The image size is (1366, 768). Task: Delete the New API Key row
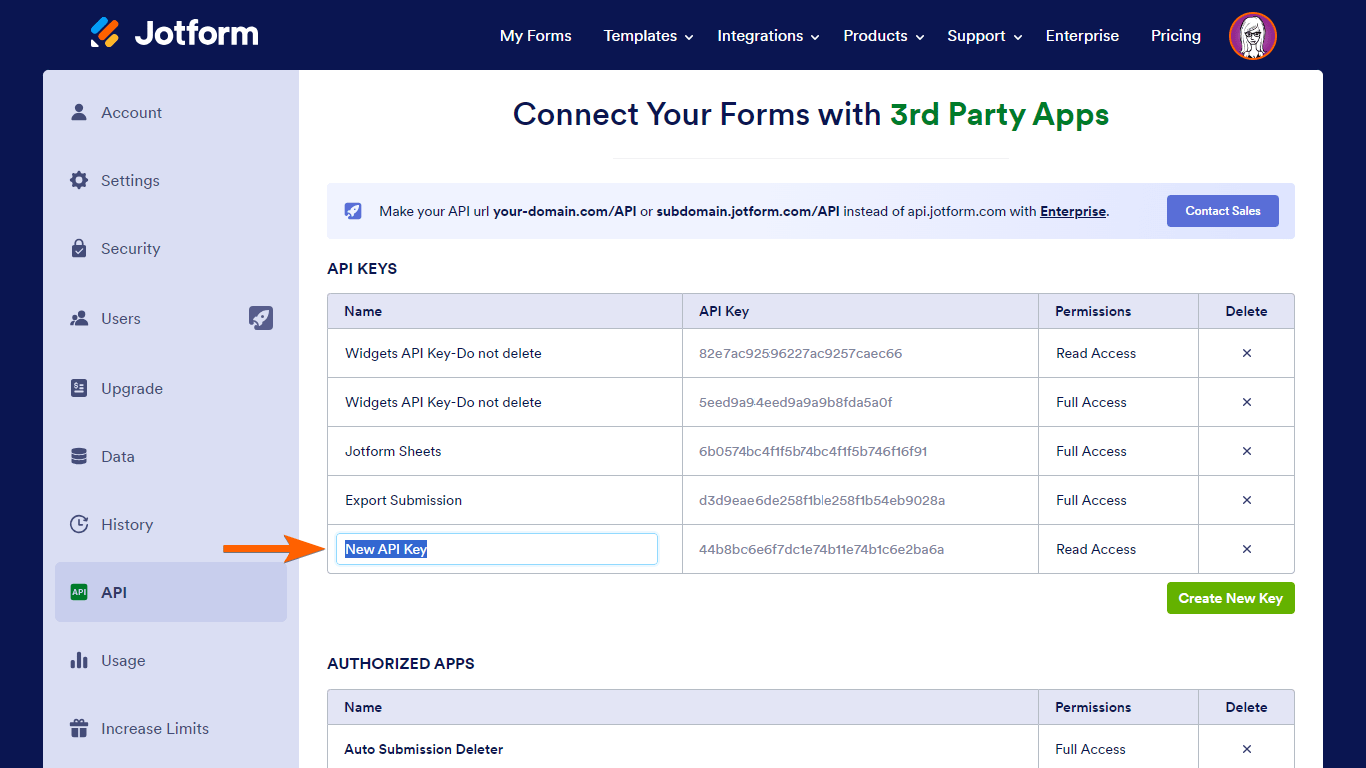point(1246,549)
